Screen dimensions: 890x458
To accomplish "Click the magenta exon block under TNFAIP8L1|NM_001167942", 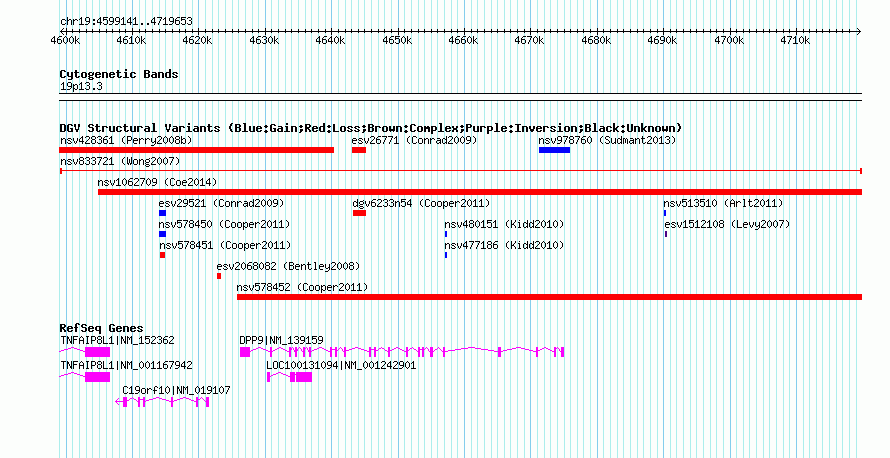I will click(x=97, y=377).
